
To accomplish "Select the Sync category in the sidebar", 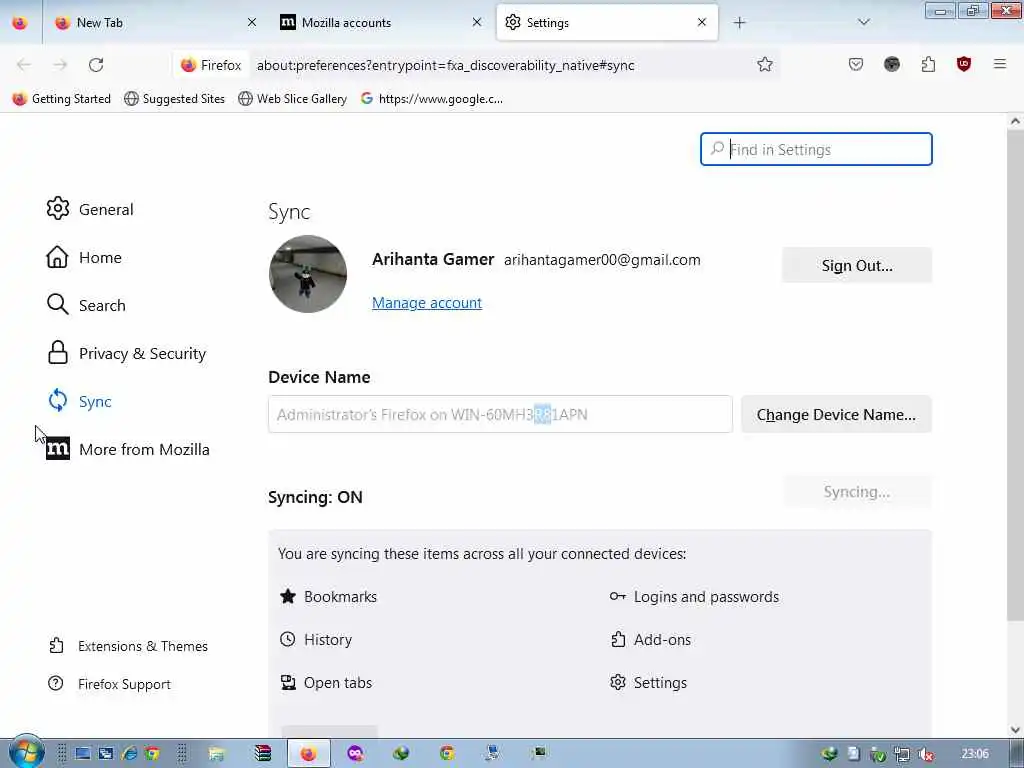I will [x=78, y=401].
